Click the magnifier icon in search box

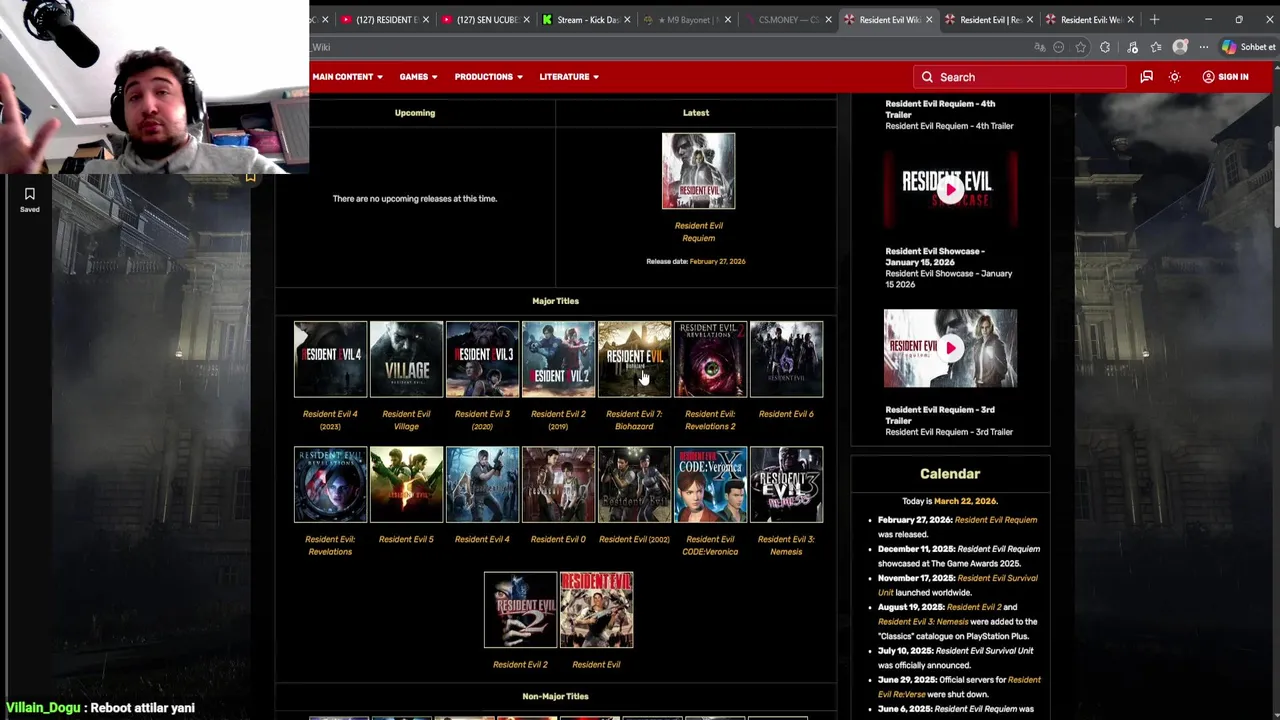(927, 77)
